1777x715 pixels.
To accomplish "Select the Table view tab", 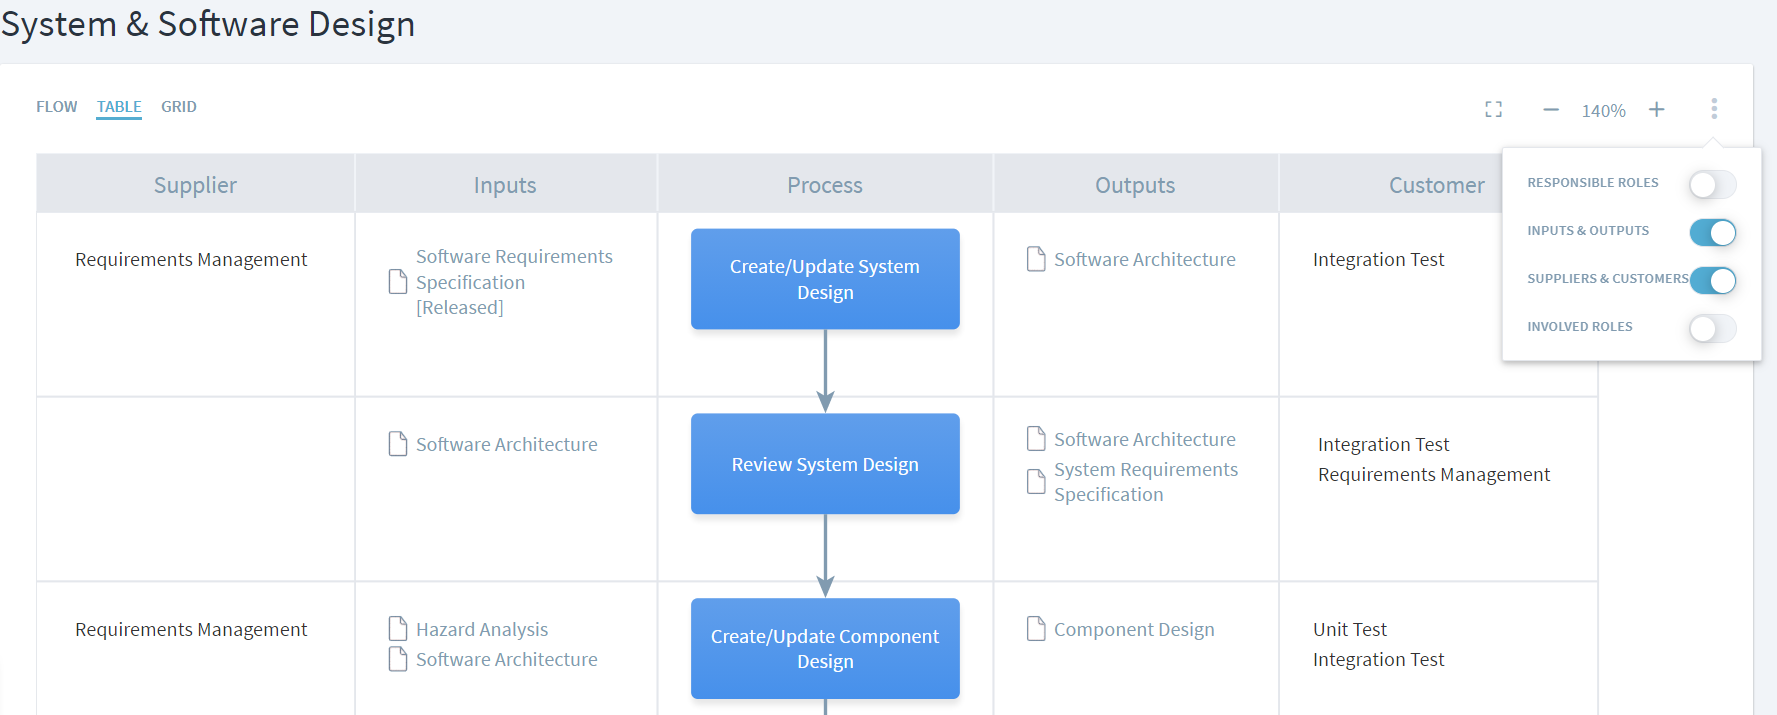I will [x=119, y=107].
